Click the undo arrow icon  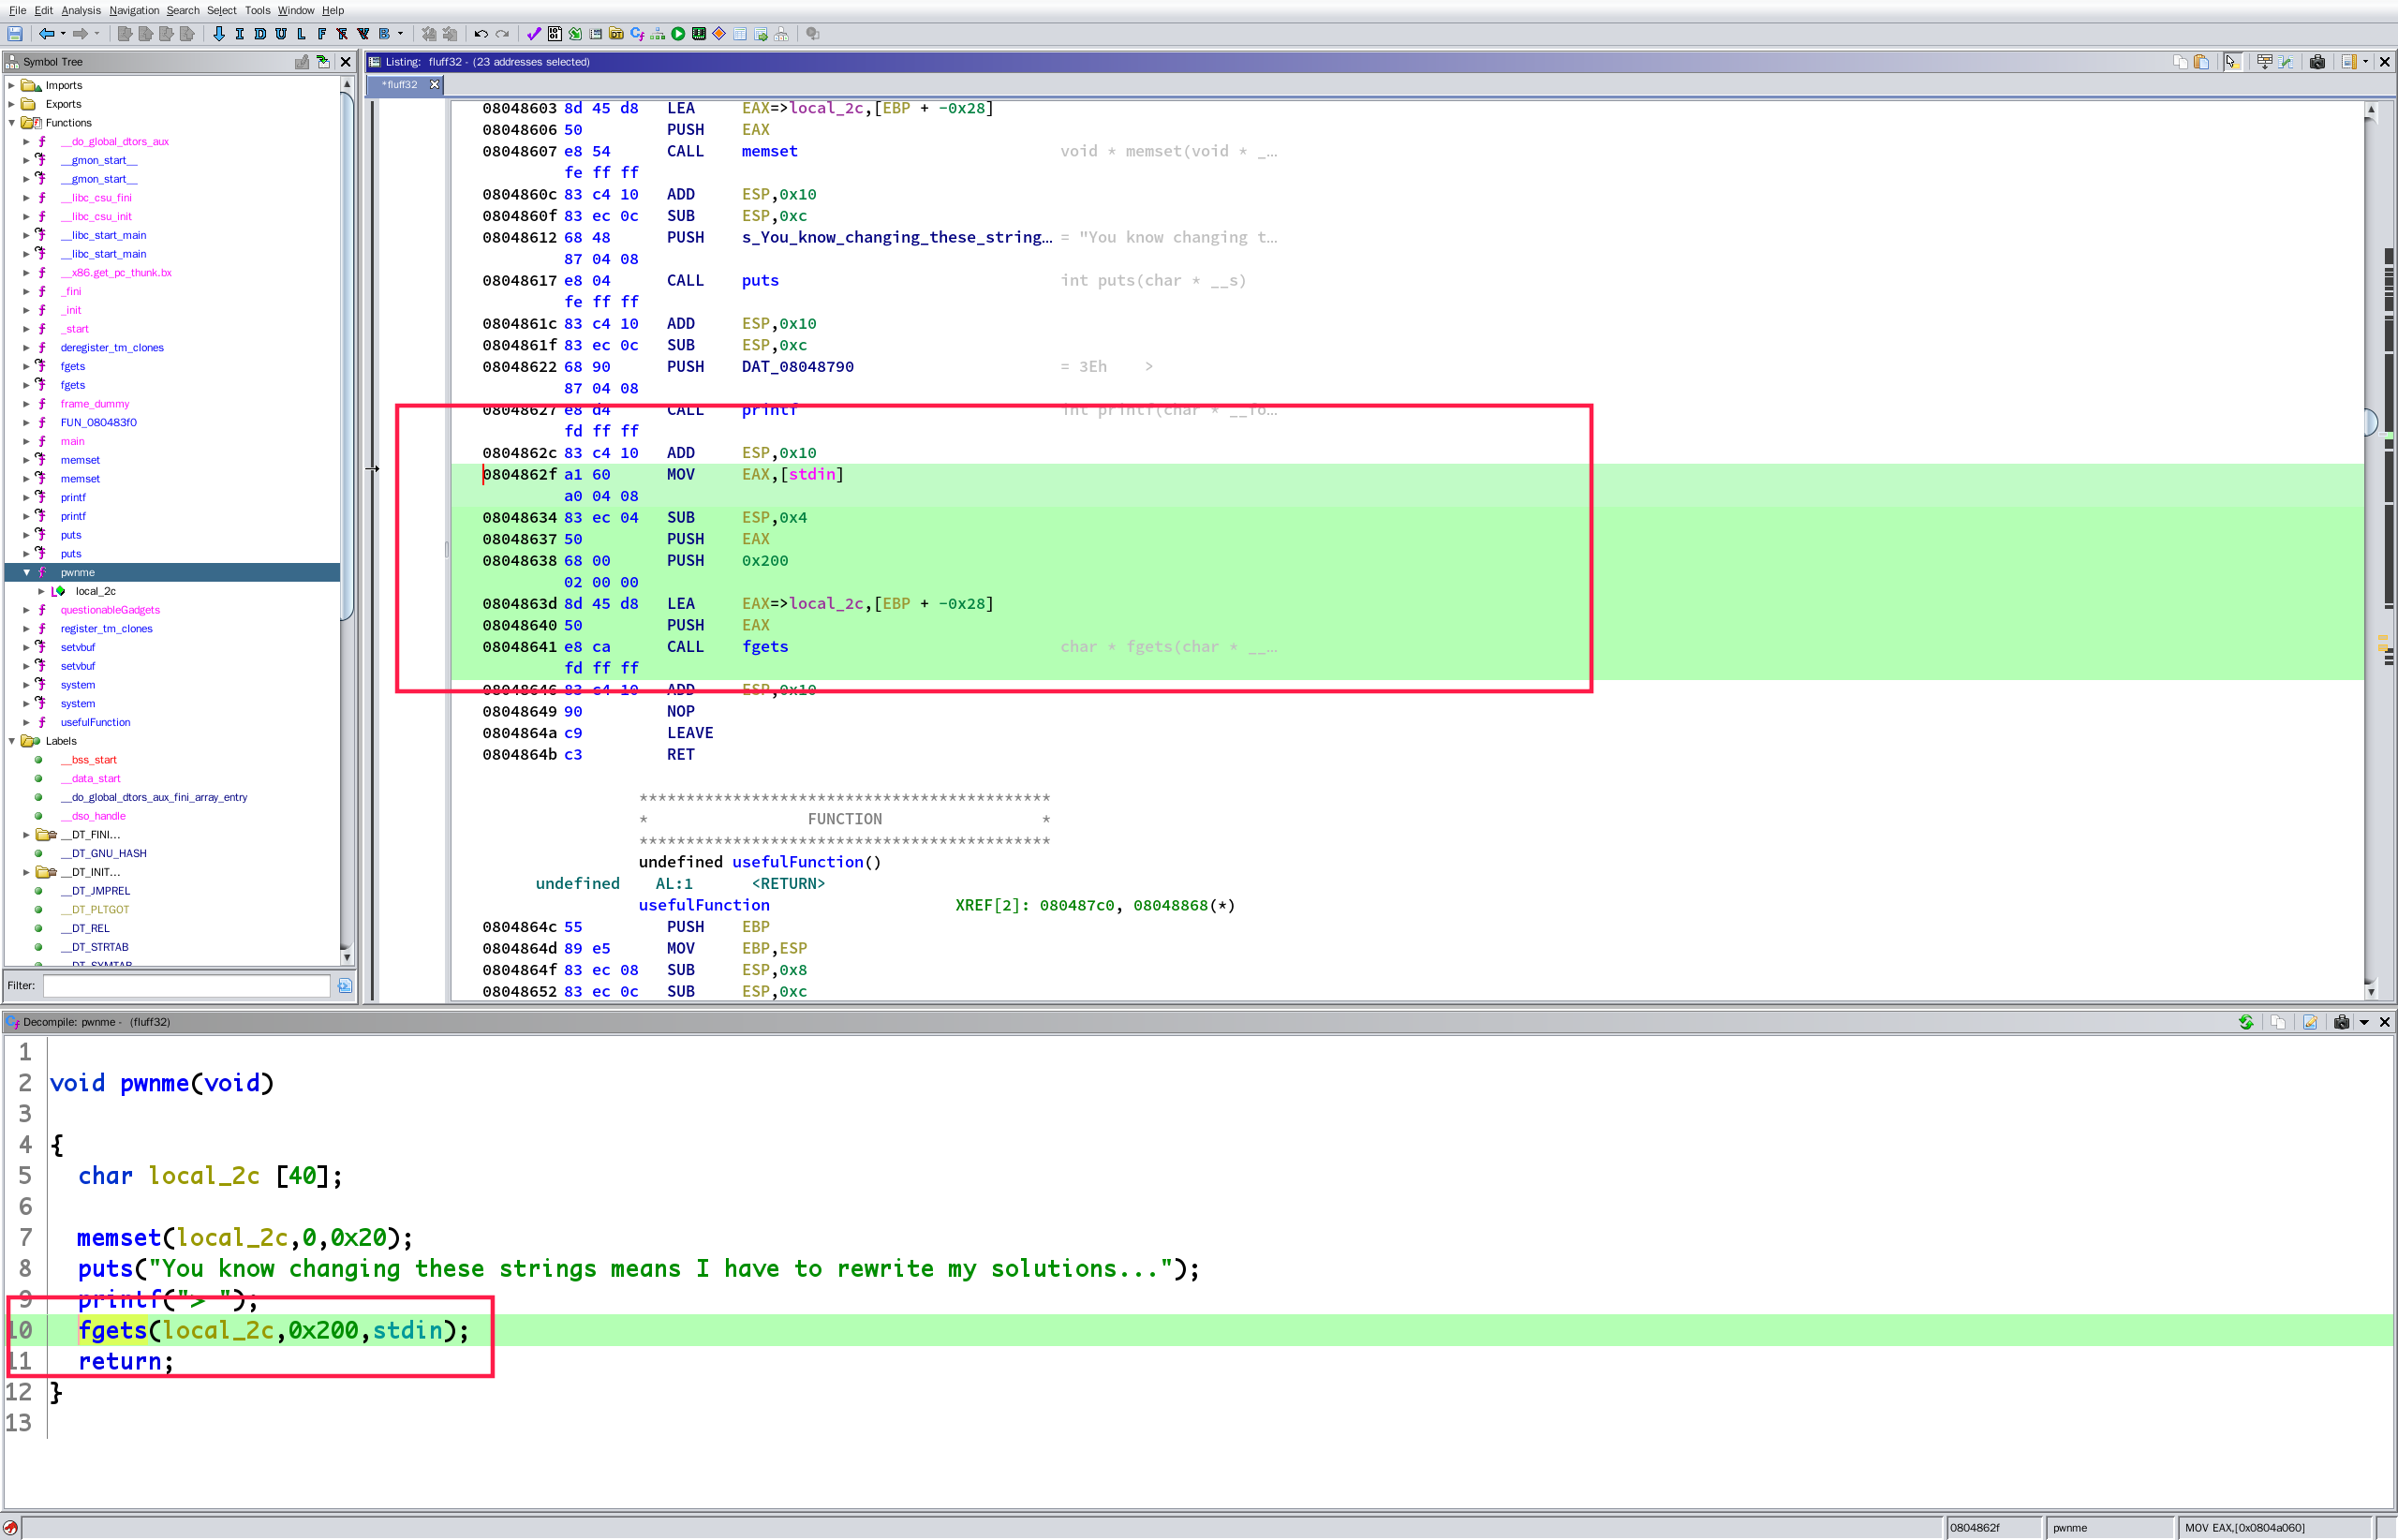(481, 34)
